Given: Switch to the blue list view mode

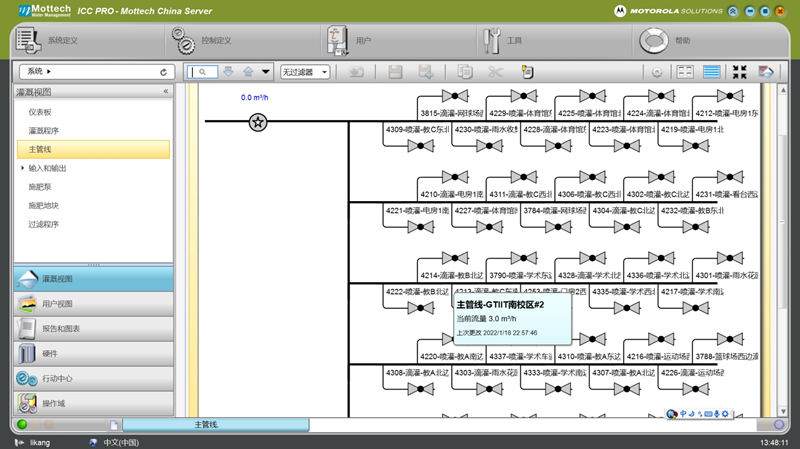Looking at the screenshot, I should (712, 72).
